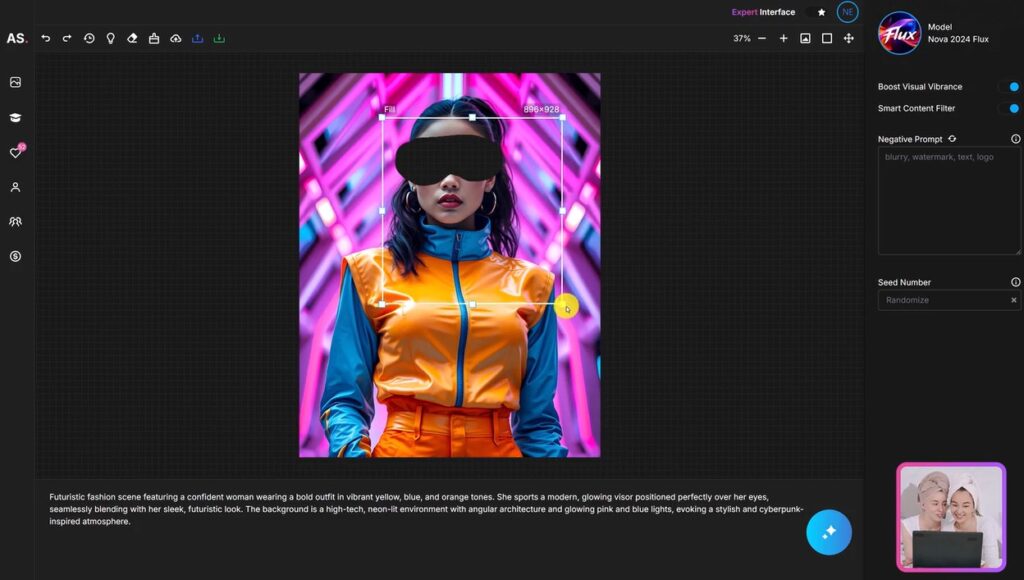Screen dimensions: 1024x580
Task: Open the pricing dollar icon in the sidebar
Action: 14,256
